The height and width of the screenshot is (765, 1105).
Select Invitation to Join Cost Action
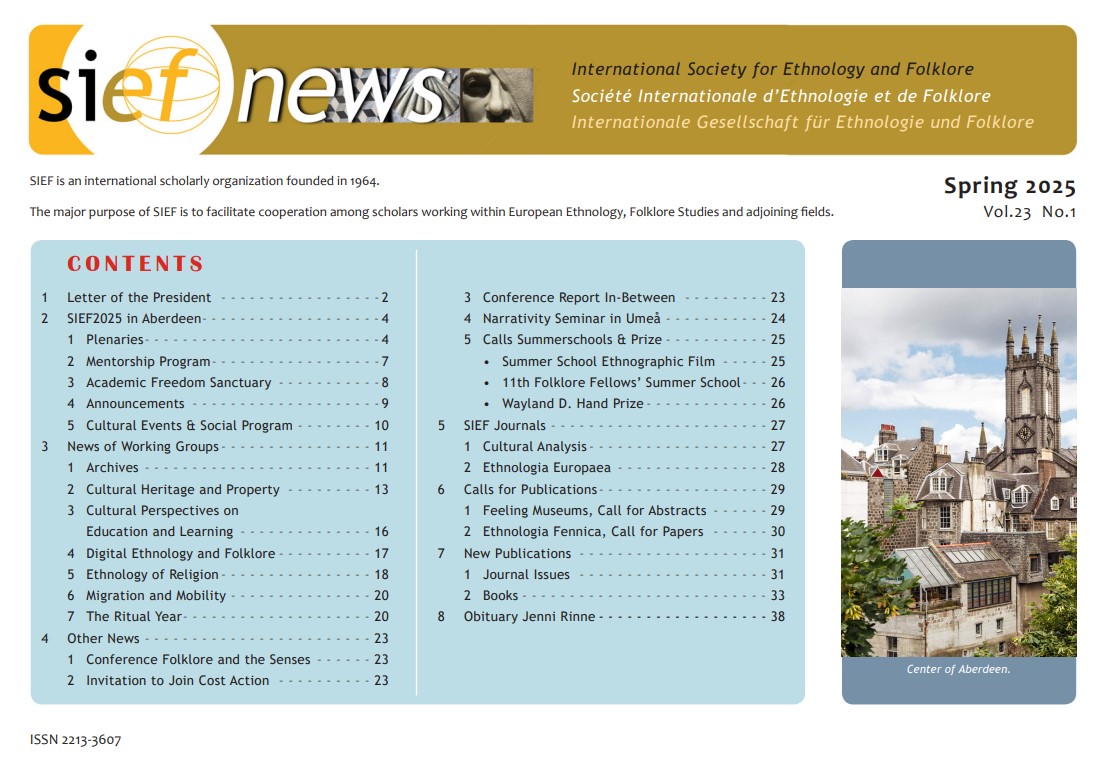coord(177,680)
